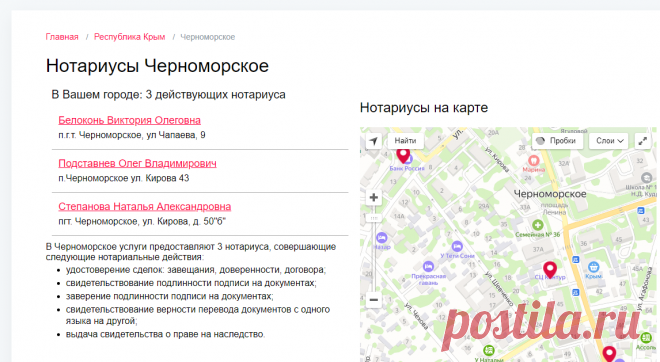Go to Республика Крым breadcrumb
This screenshot has height=362, width=660.
pyautogui.click(x=129, y=37)
